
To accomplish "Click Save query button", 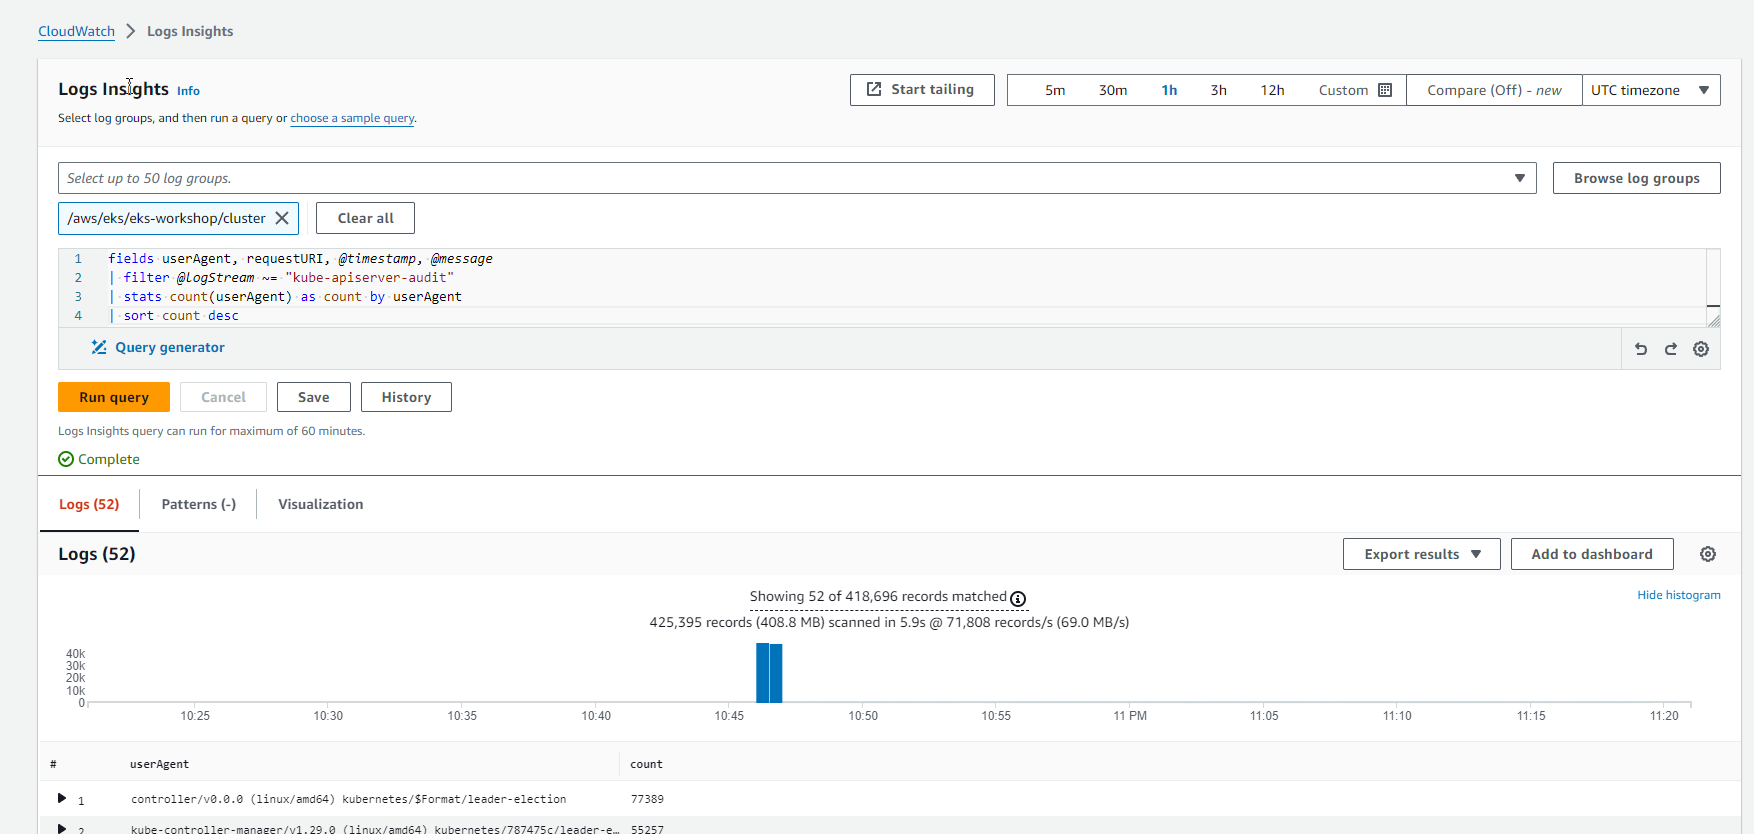I will 314,397.
